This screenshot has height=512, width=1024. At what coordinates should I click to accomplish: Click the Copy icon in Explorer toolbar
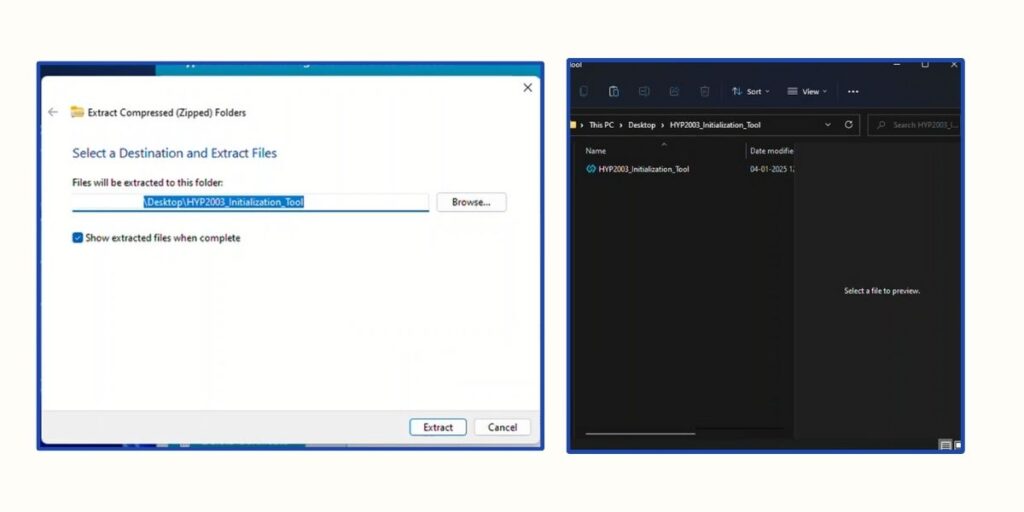(x=583, y=91)
